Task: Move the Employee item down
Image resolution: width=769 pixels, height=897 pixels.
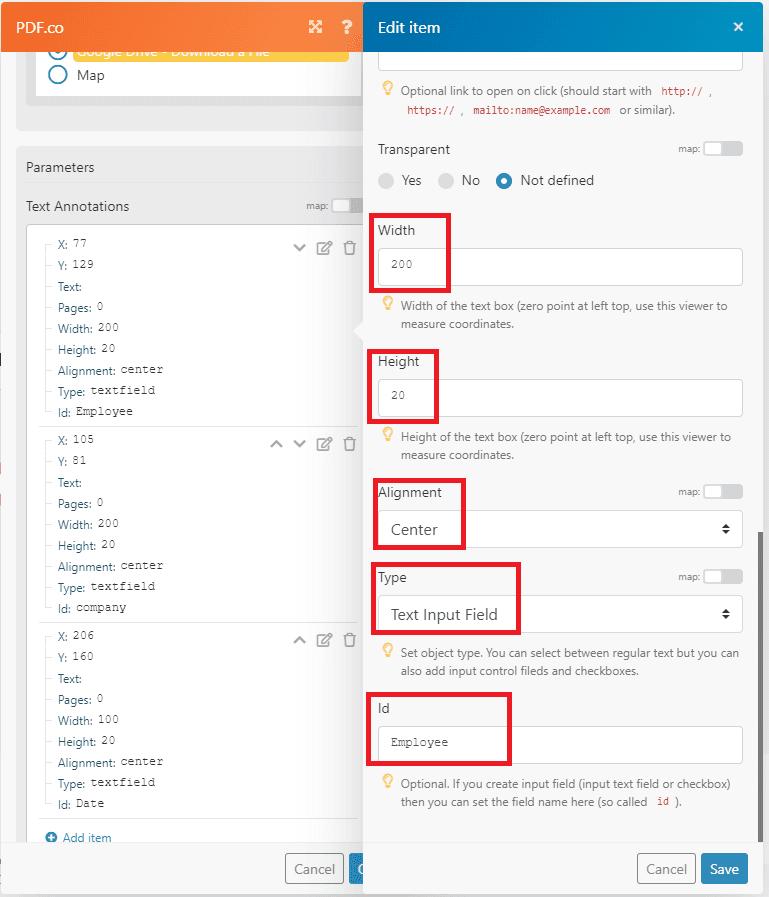Action: click(x=298, y=248)
